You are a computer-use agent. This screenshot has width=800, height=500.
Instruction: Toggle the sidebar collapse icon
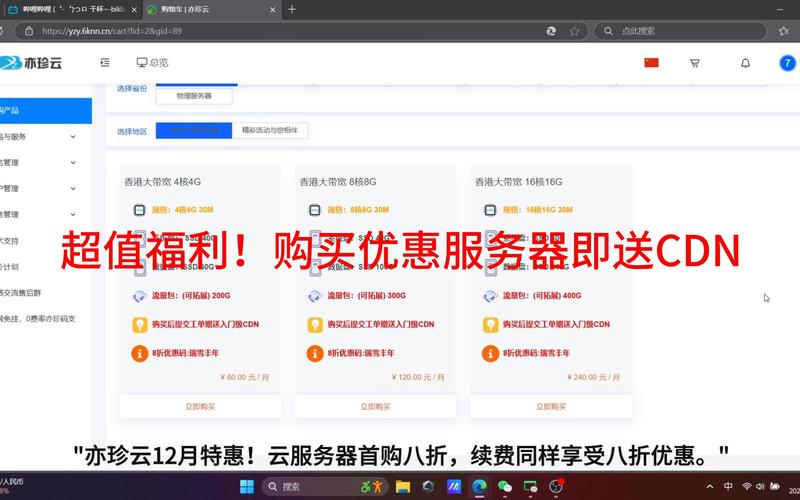[x=105, y=62]
